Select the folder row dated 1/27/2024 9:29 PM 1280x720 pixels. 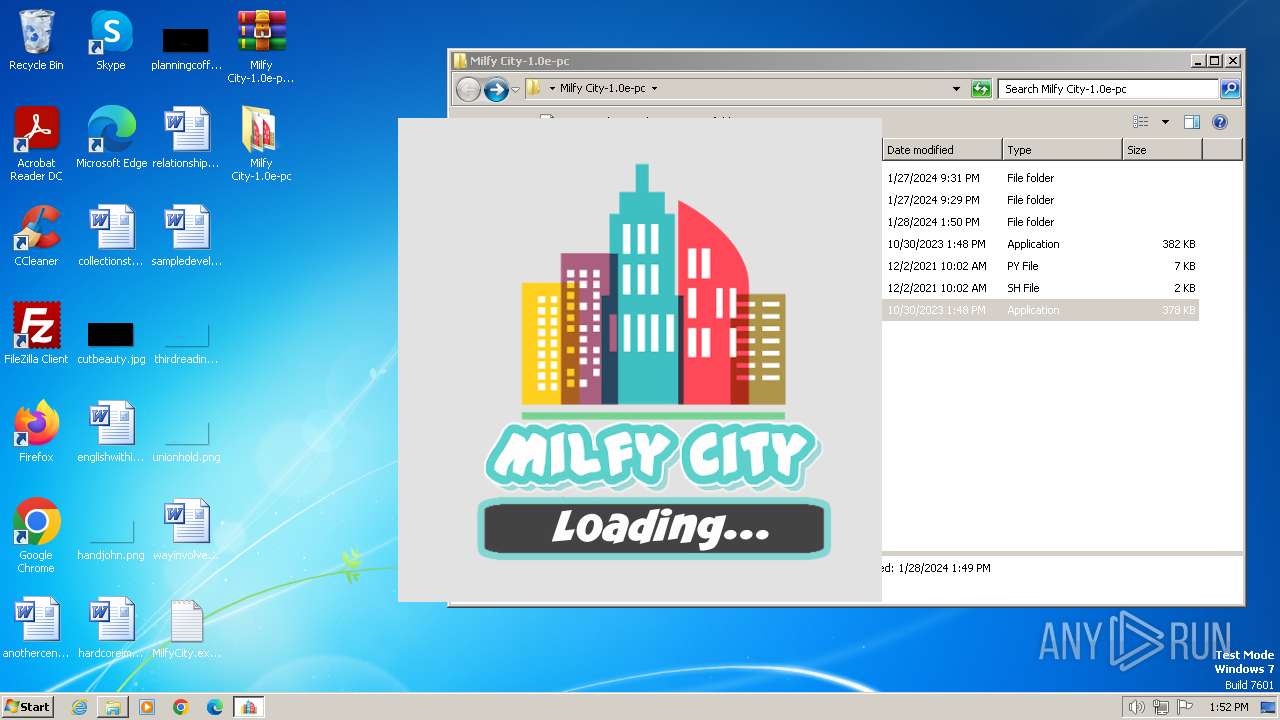click(x=1040, y=200)
